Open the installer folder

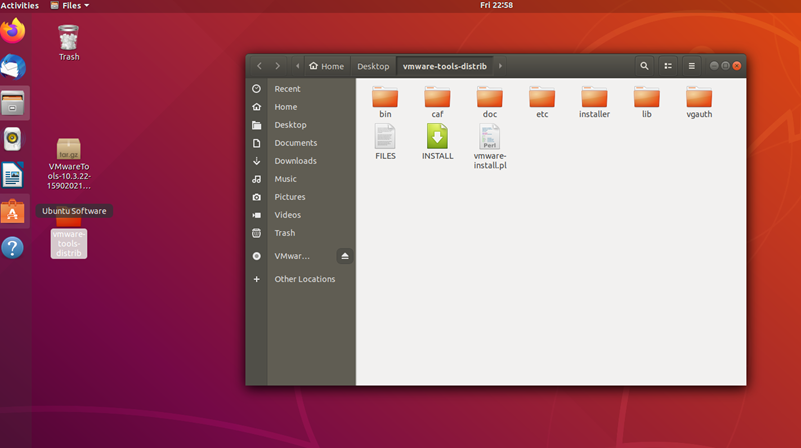point(594,102)
